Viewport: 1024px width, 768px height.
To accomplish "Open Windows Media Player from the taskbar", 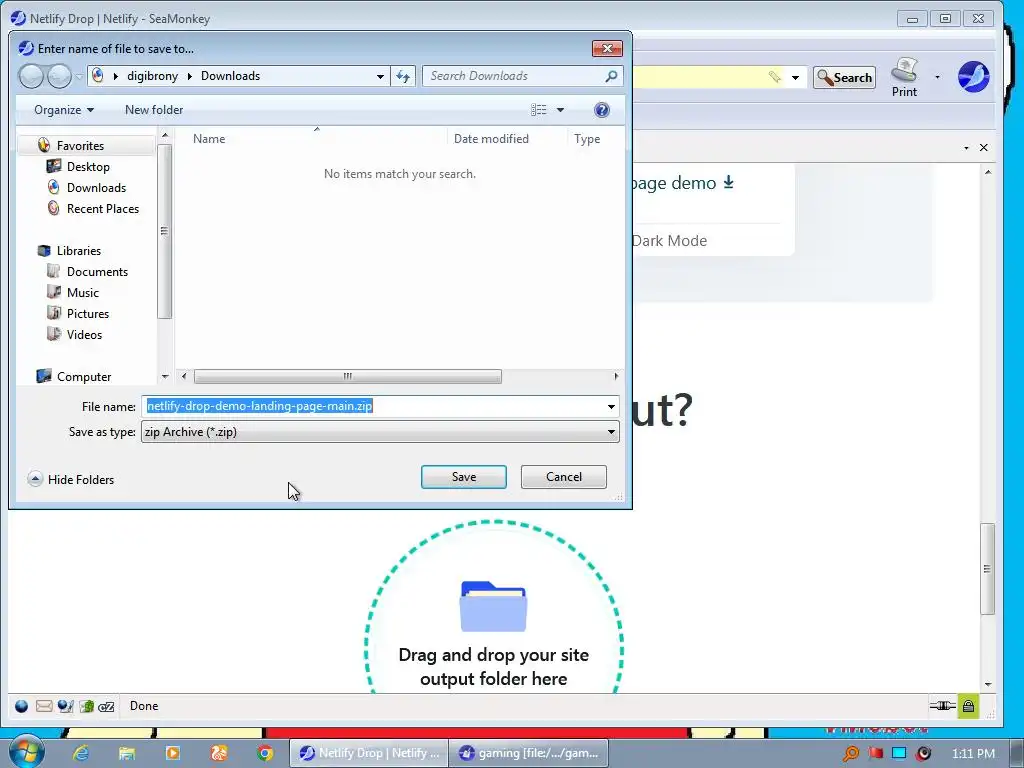I will [173, 753].
